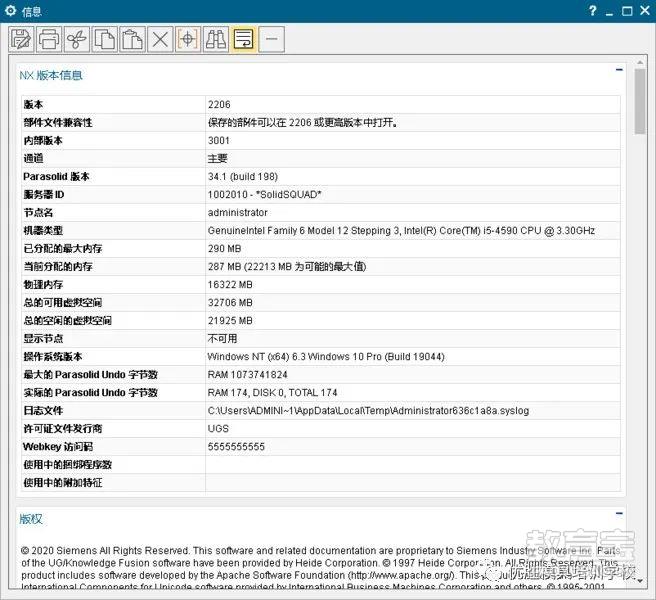Click the Paste clipboard icon
This screenshot has width=656, height=600.
click(132, 39)
